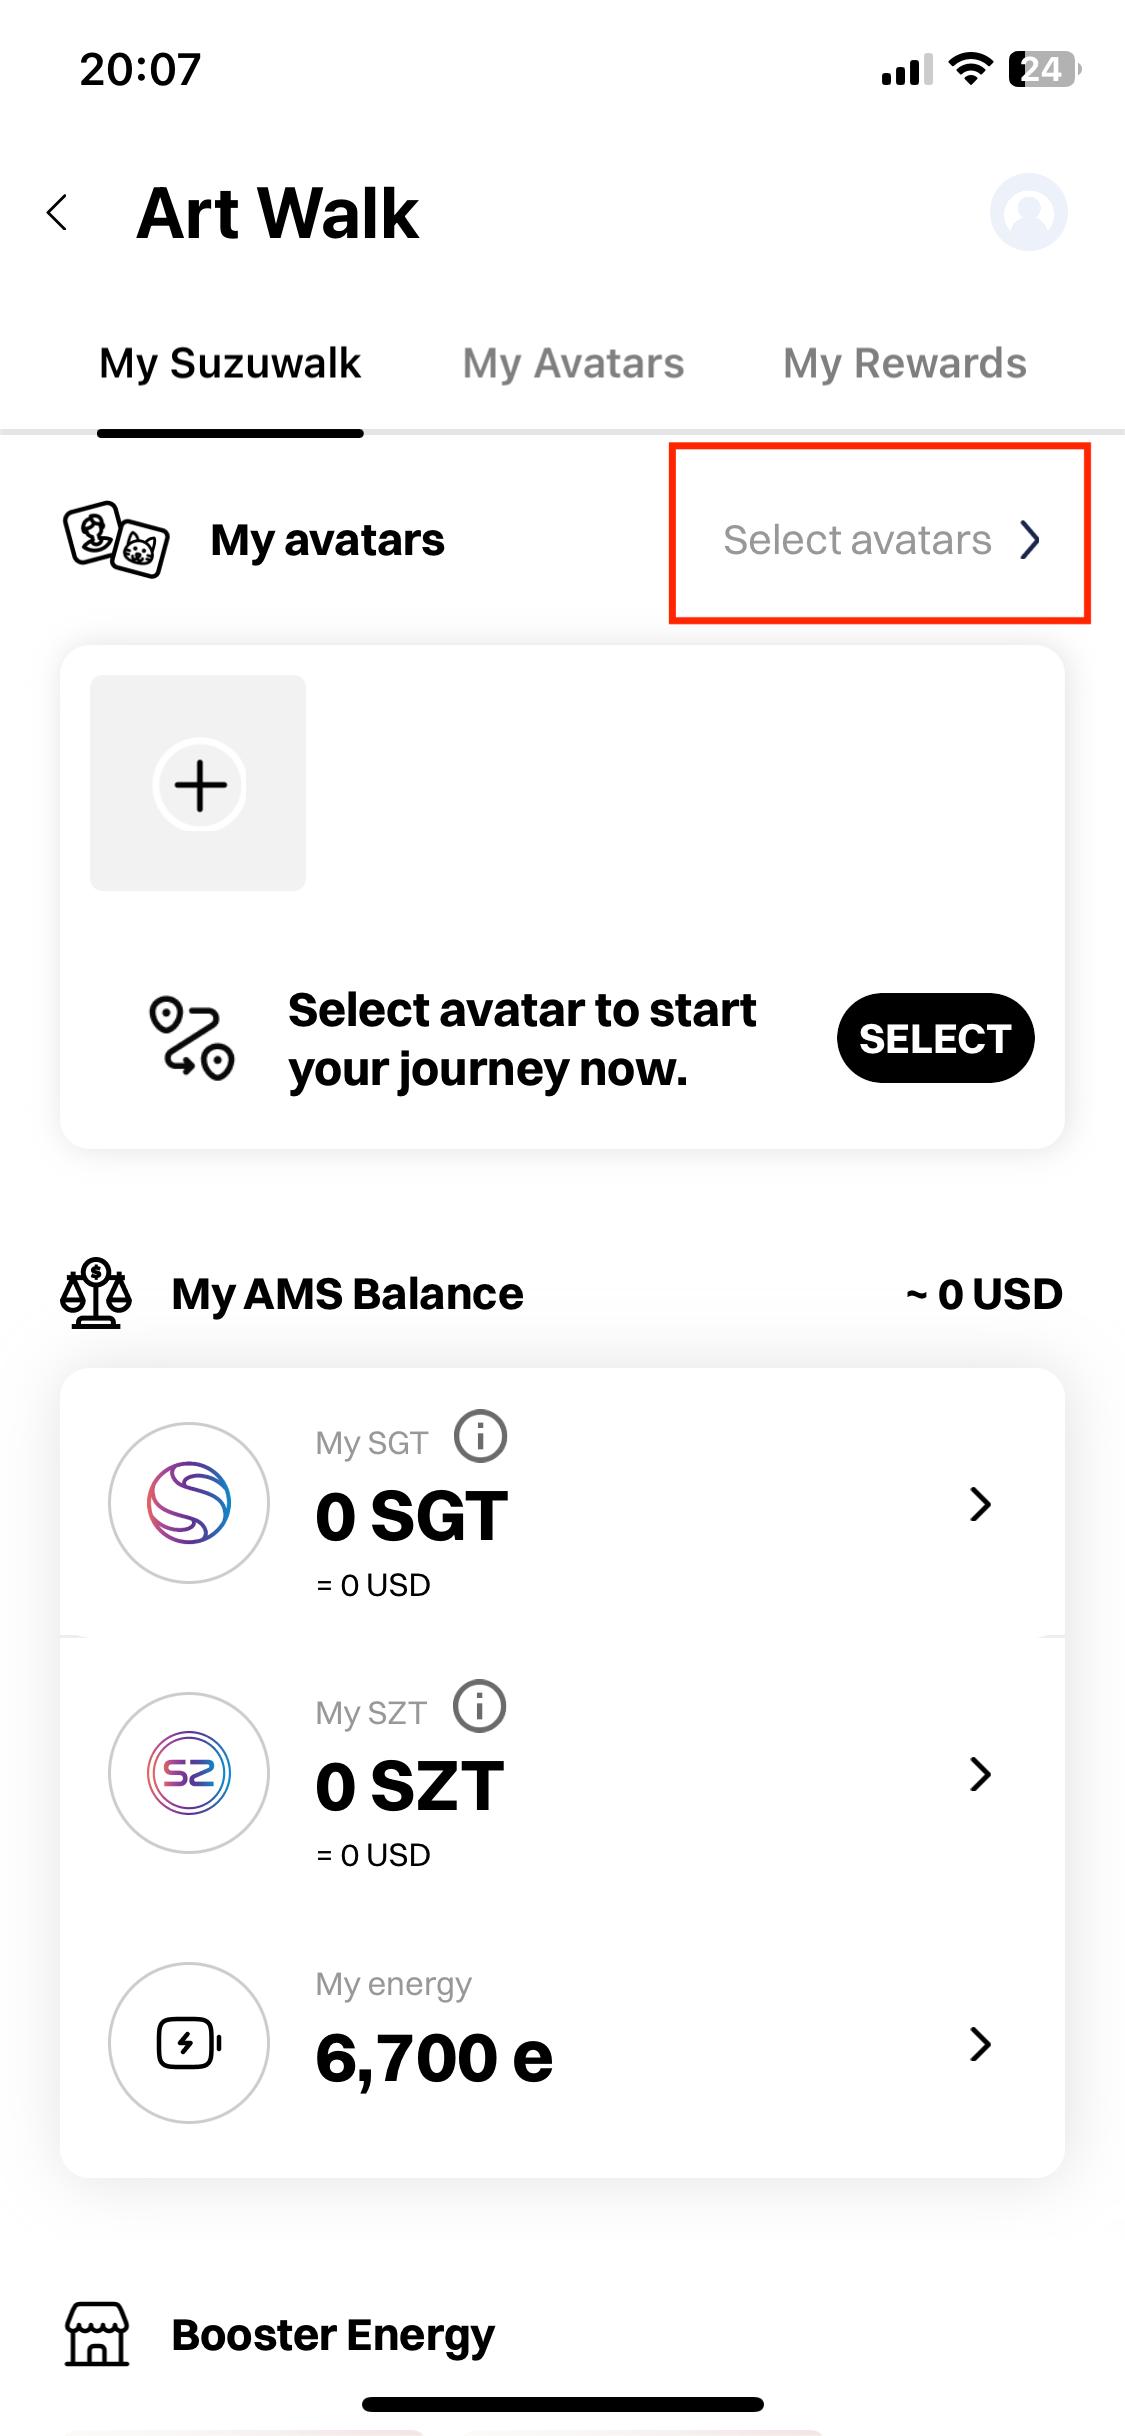
Task: Tap the plus icon to add avatar
Action: click(x=199, y=784)
